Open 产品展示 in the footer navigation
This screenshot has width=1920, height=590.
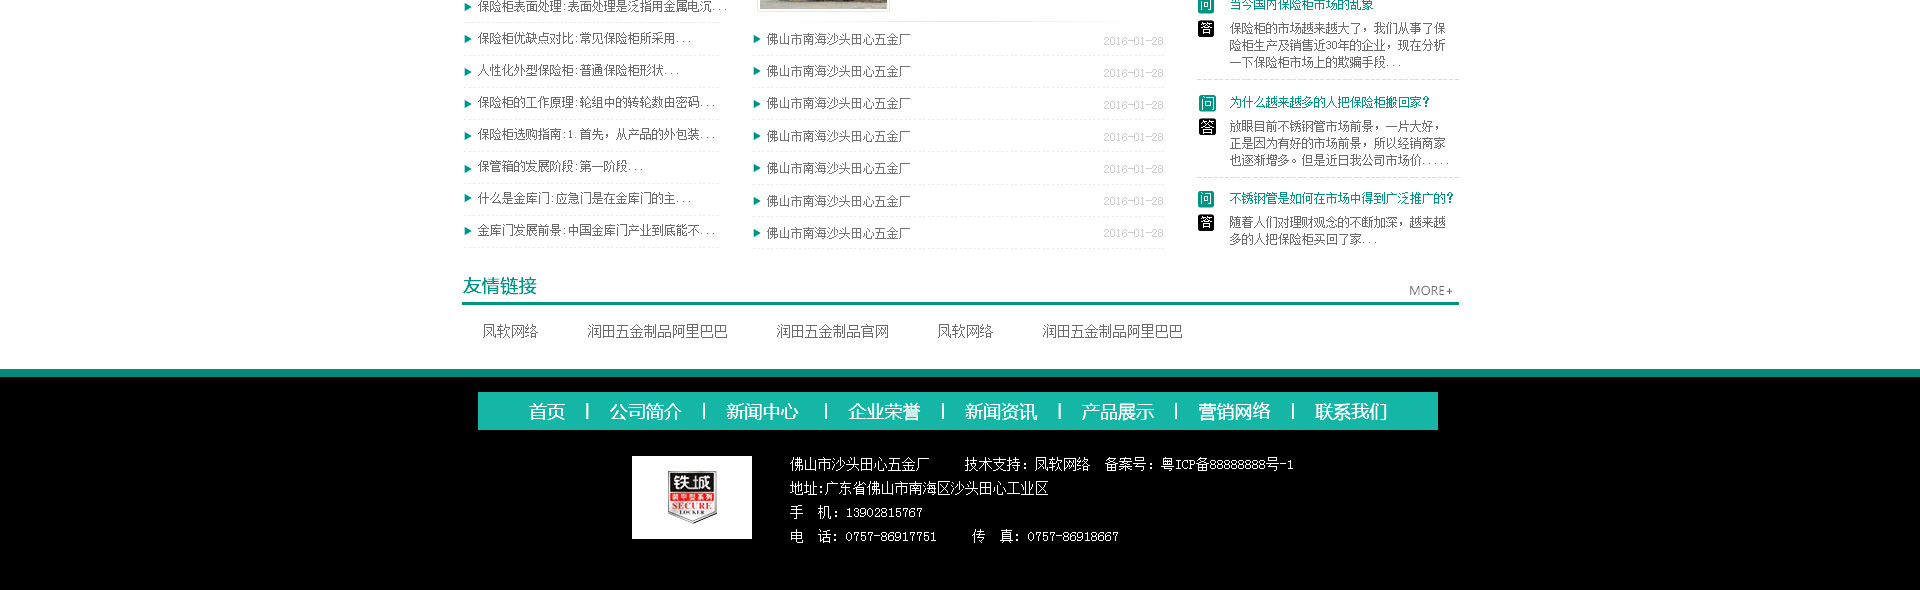point(1117,412)
